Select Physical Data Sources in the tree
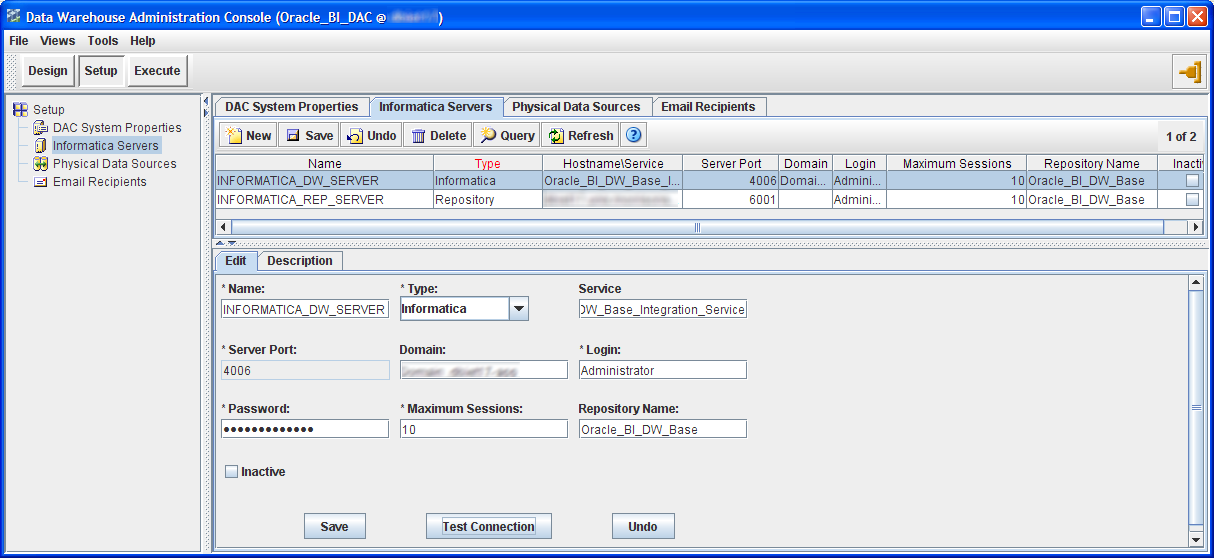The width and height of the screenshot is (1214, 558). (114, 164)
